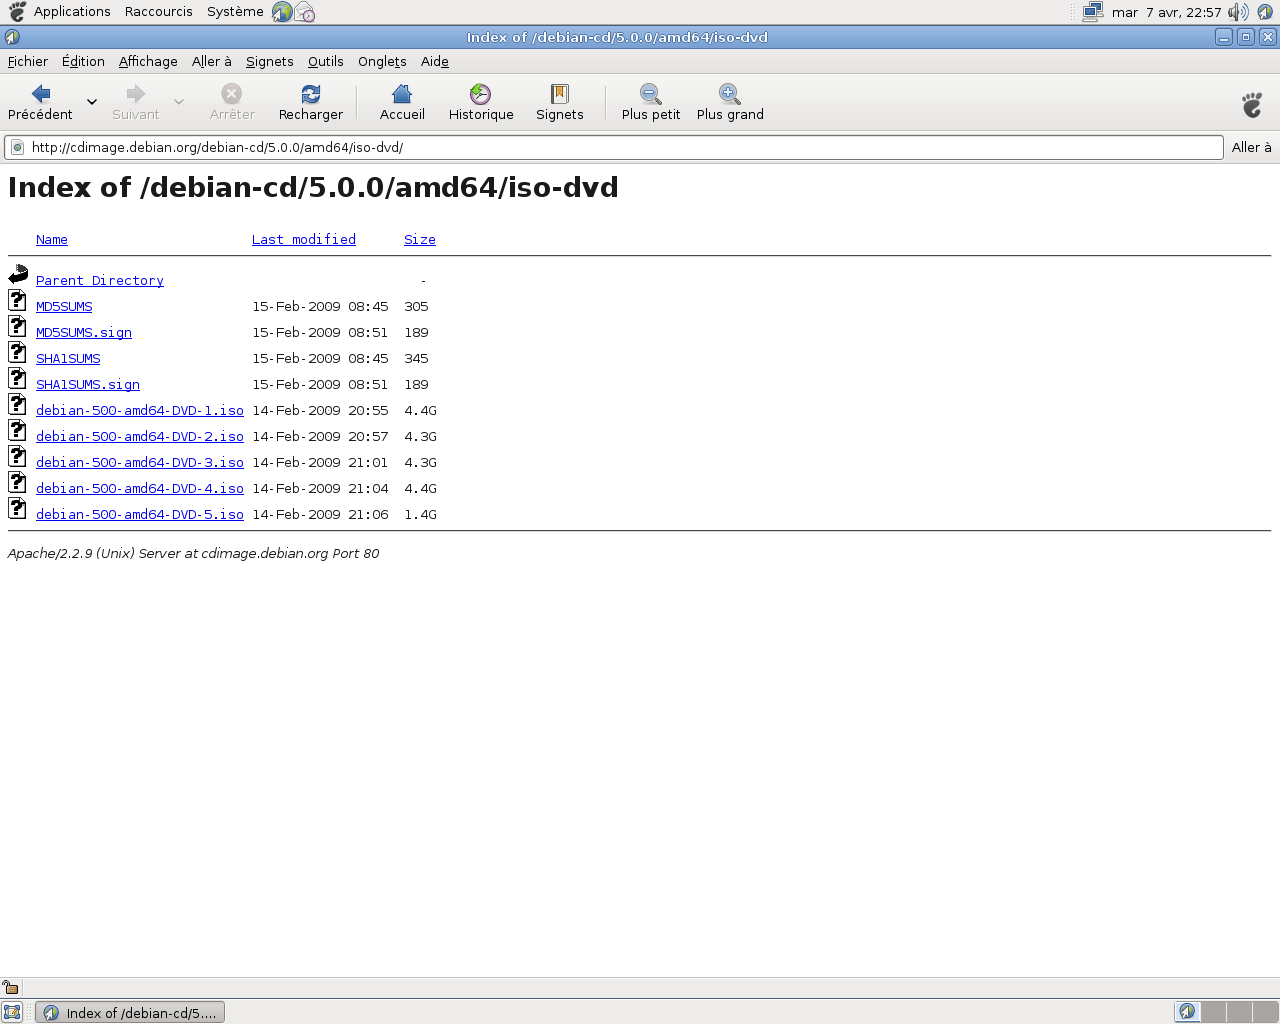Open the Aller à menu
Image resolution: width=1280 pixels, height=1024 pixels.
212,61
